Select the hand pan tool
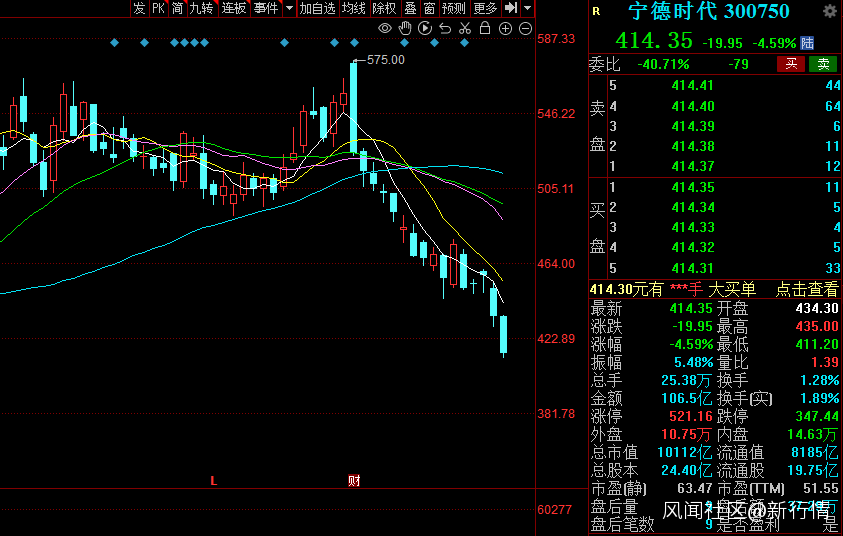The width and height of the screenshot is (843, 536). (405, 28)
